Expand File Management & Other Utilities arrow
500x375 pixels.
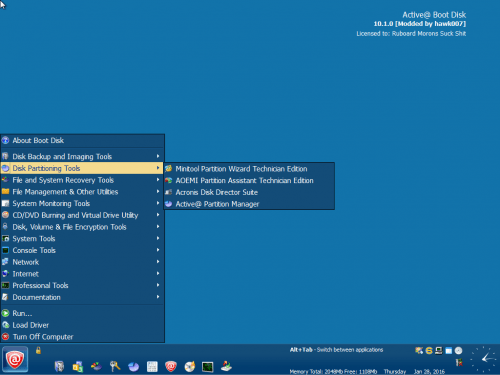[158, 191]
